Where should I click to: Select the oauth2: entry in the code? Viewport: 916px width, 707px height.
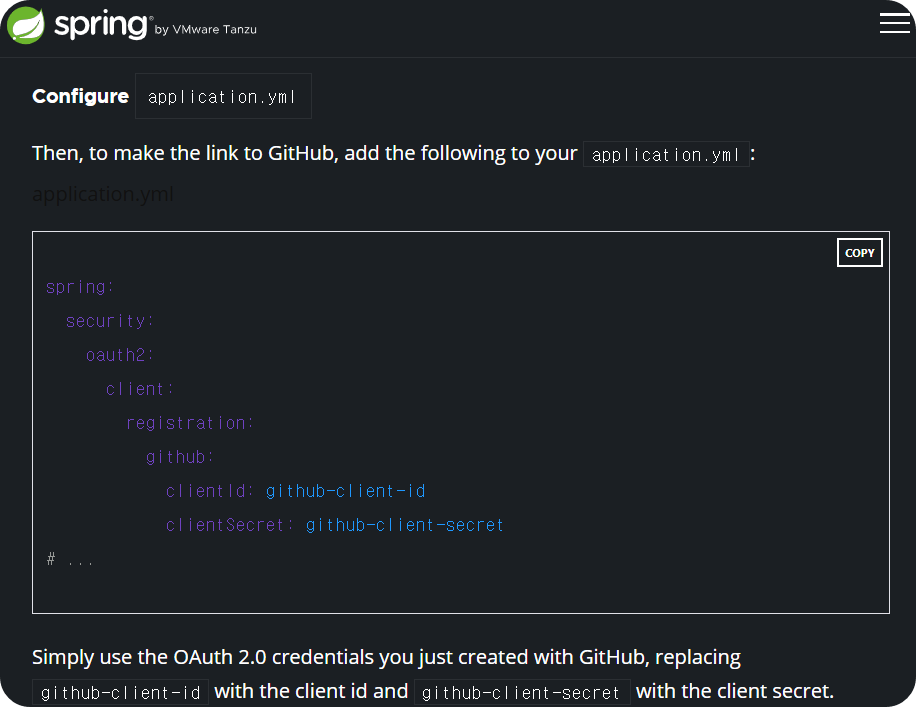coord(119,355)
